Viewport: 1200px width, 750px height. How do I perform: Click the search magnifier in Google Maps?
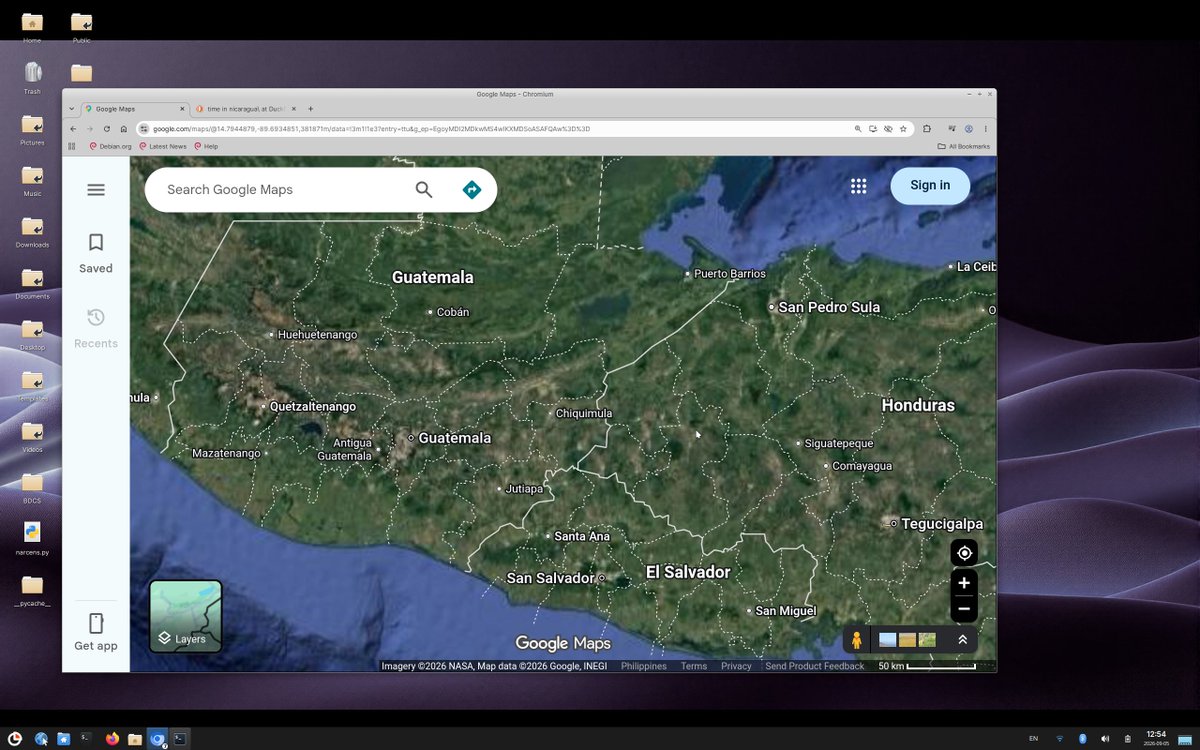click(424, 189)
